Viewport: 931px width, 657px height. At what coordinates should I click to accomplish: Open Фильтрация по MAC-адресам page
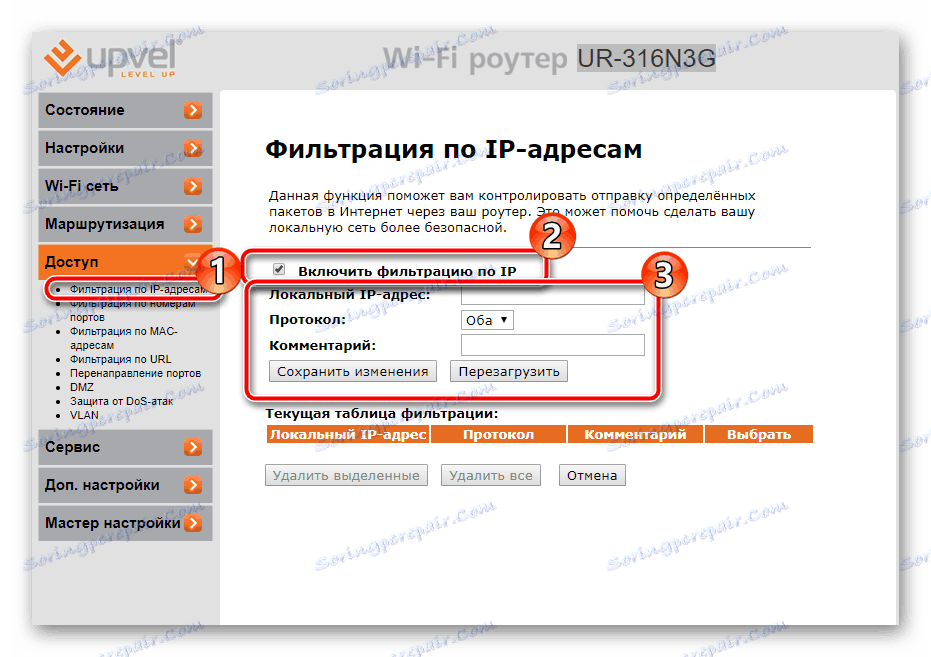(x=124, y=338)
